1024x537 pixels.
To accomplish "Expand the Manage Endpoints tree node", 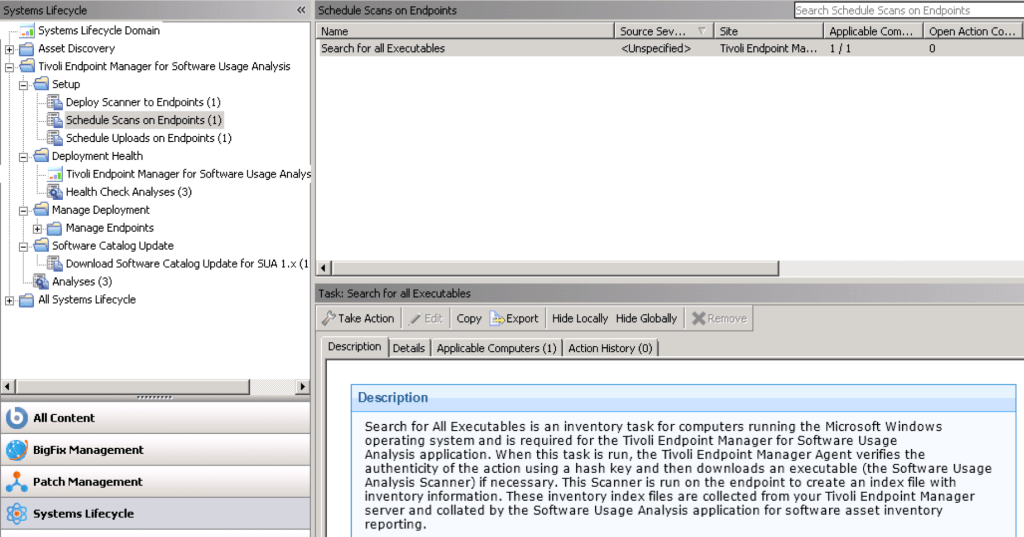I will [38, 229].
